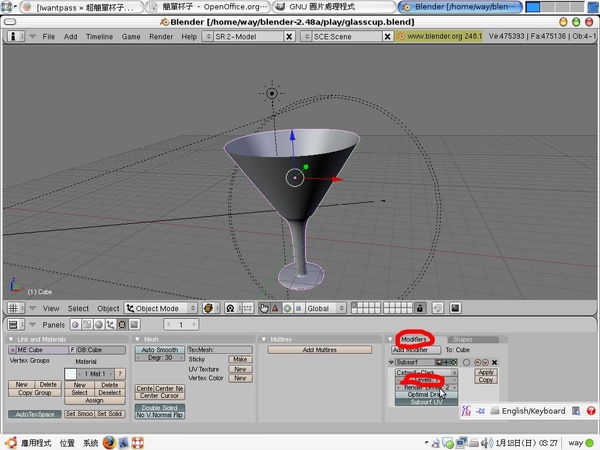Click the Render Levels: 2 field
The height and width of the screenshot is (450, 600).
[x=426, y=387]
